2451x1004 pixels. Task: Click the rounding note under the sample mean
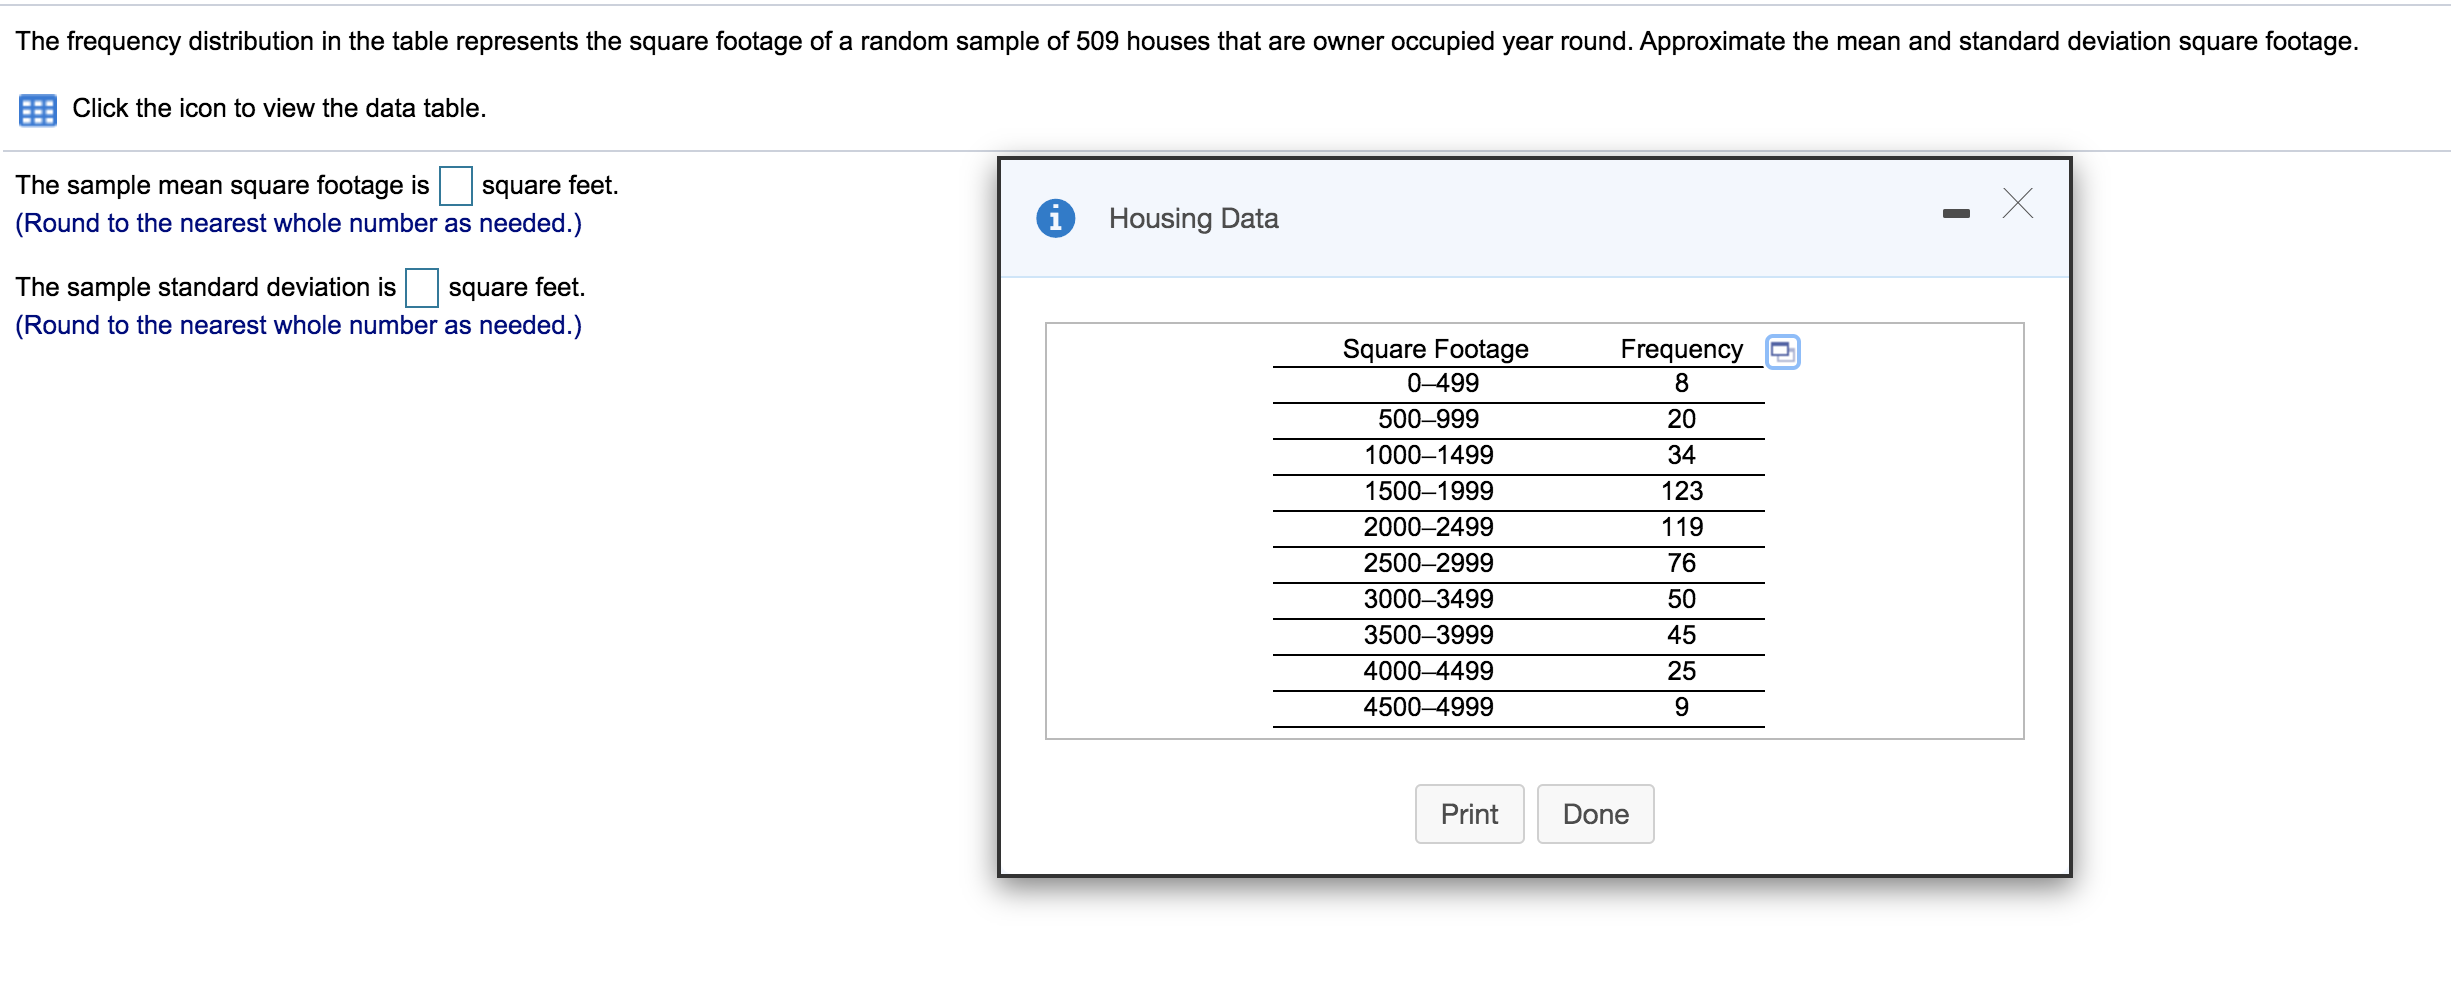(x=298, y=223)
